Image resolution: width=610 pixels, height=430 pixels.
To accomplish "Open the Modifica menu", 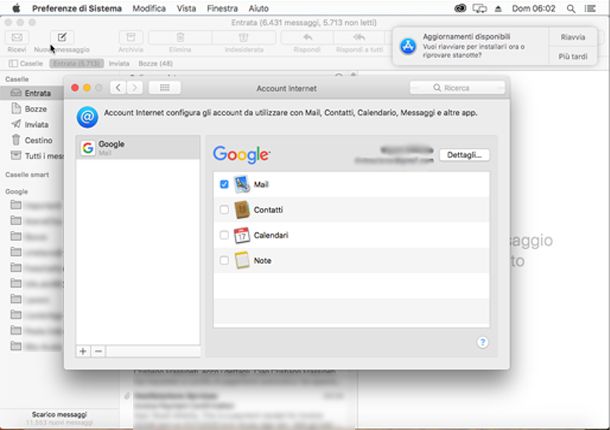I will coord(149,8).
